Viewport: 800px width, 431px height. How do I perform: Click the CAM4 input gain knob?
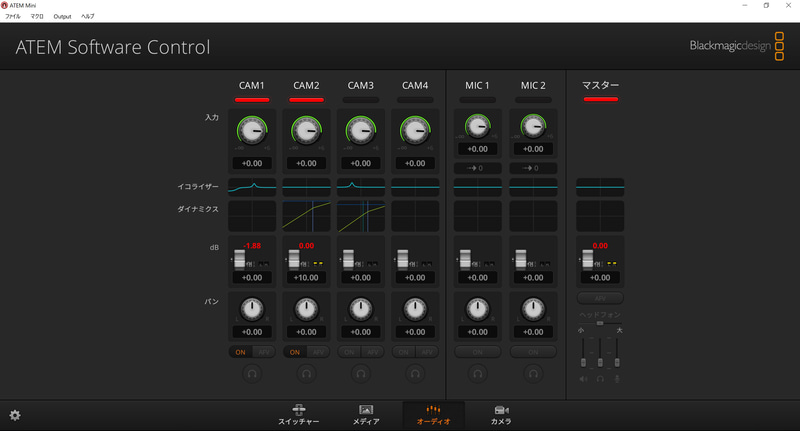[415, 131]
